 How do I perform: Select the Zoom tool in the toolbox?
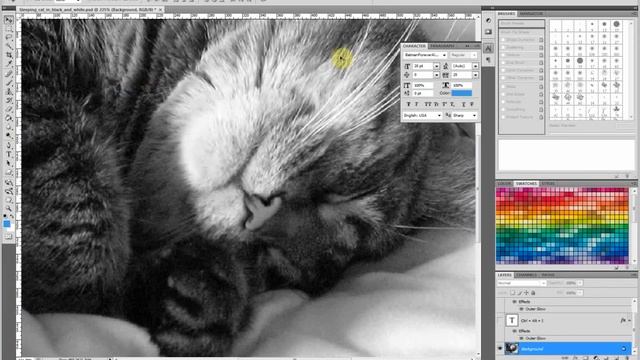point(9,209)
